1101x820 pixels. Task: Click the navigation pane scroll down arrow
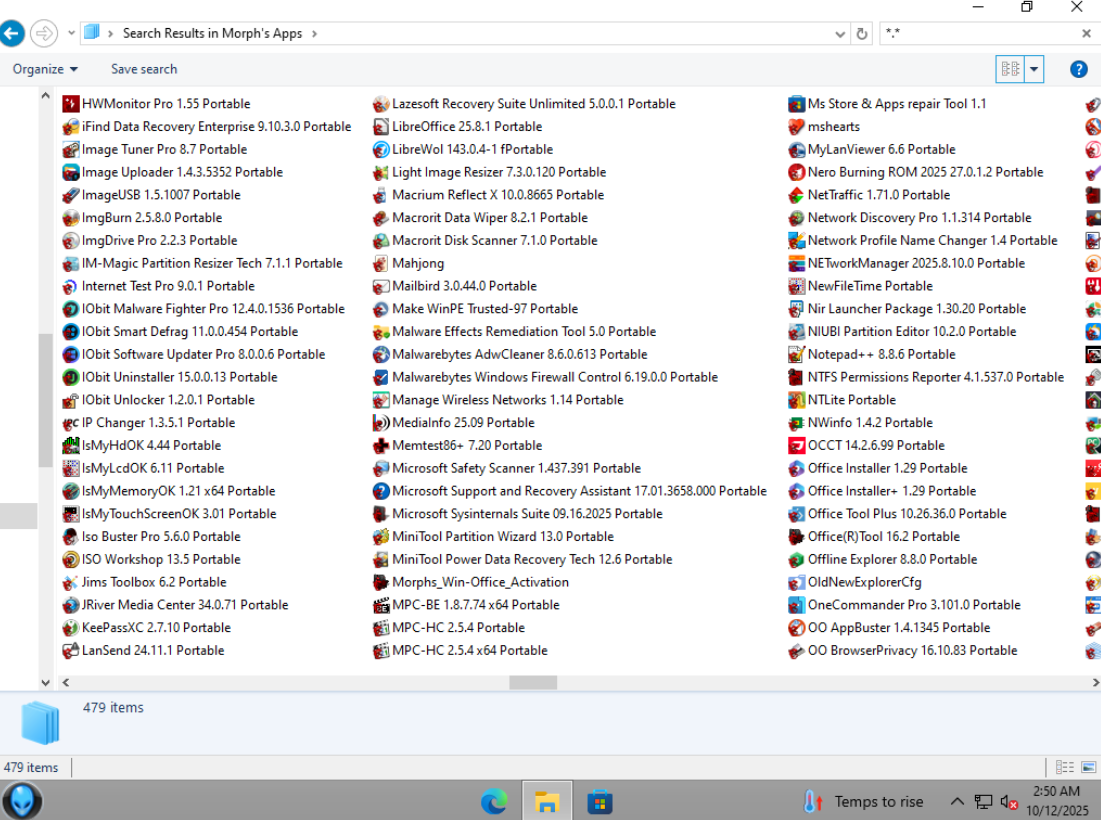[x=45, y=682]
